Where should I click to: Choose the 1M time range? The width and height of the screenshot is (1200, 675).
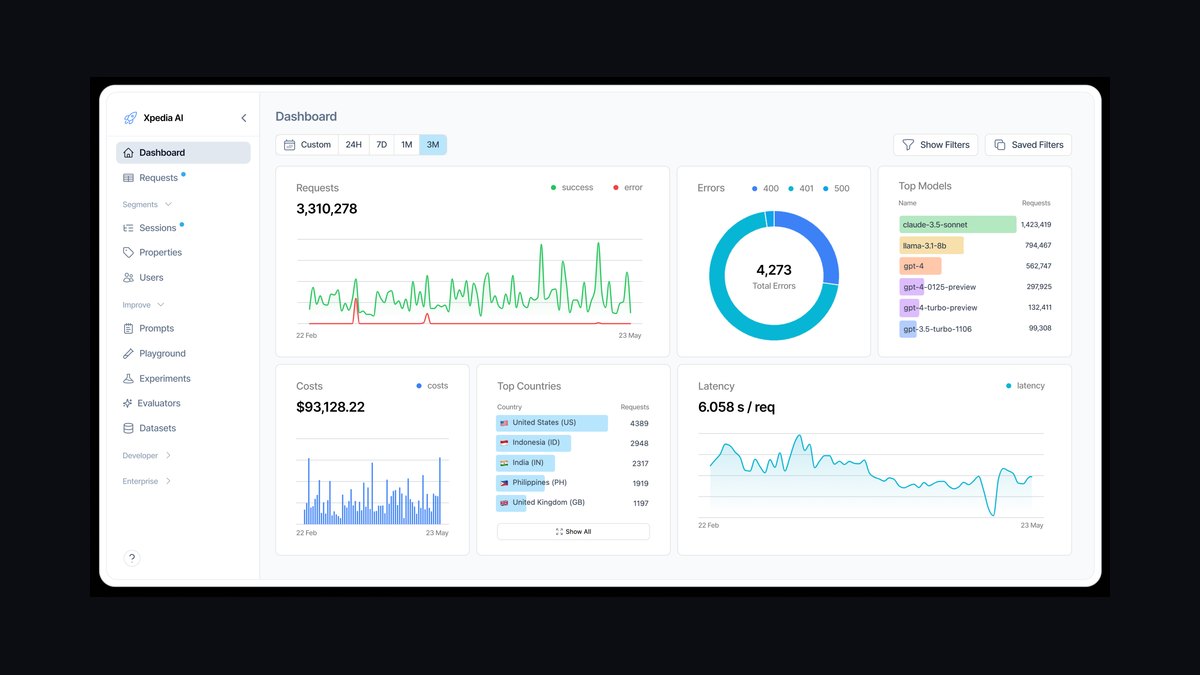(407, 145)
